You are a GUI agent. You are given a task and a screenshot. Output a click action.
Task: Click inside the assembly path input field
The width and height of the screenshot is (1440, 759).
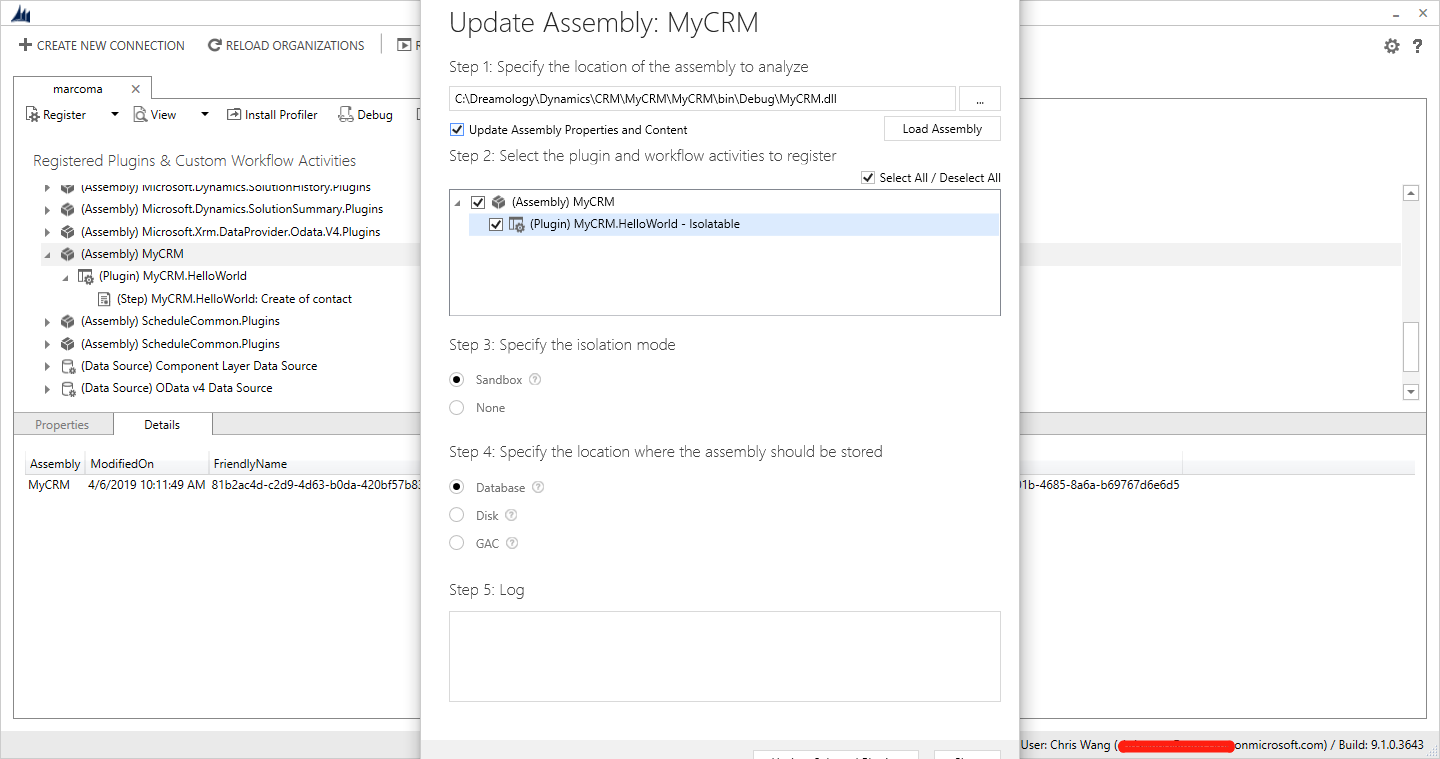click(700, 98)
